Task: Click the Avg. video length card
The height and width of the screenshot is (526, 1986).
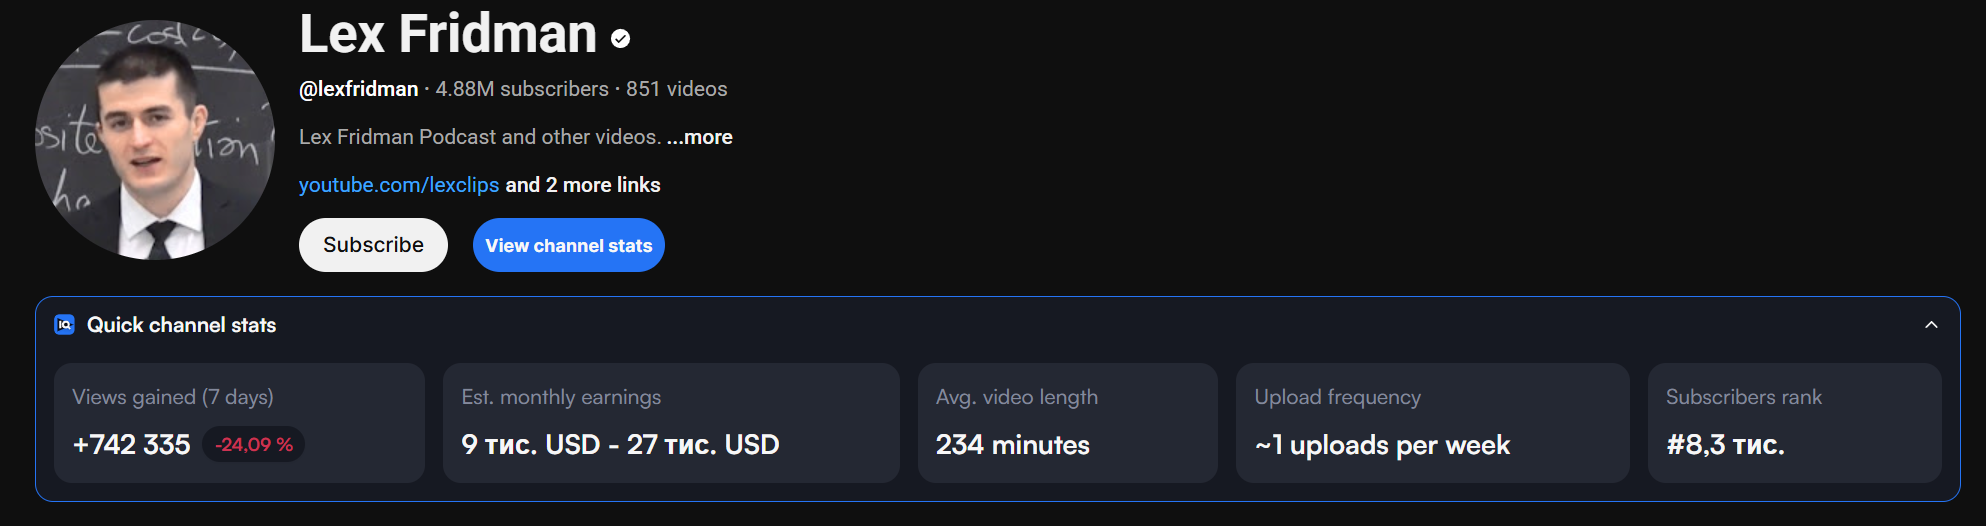Action: (1067, 422)
